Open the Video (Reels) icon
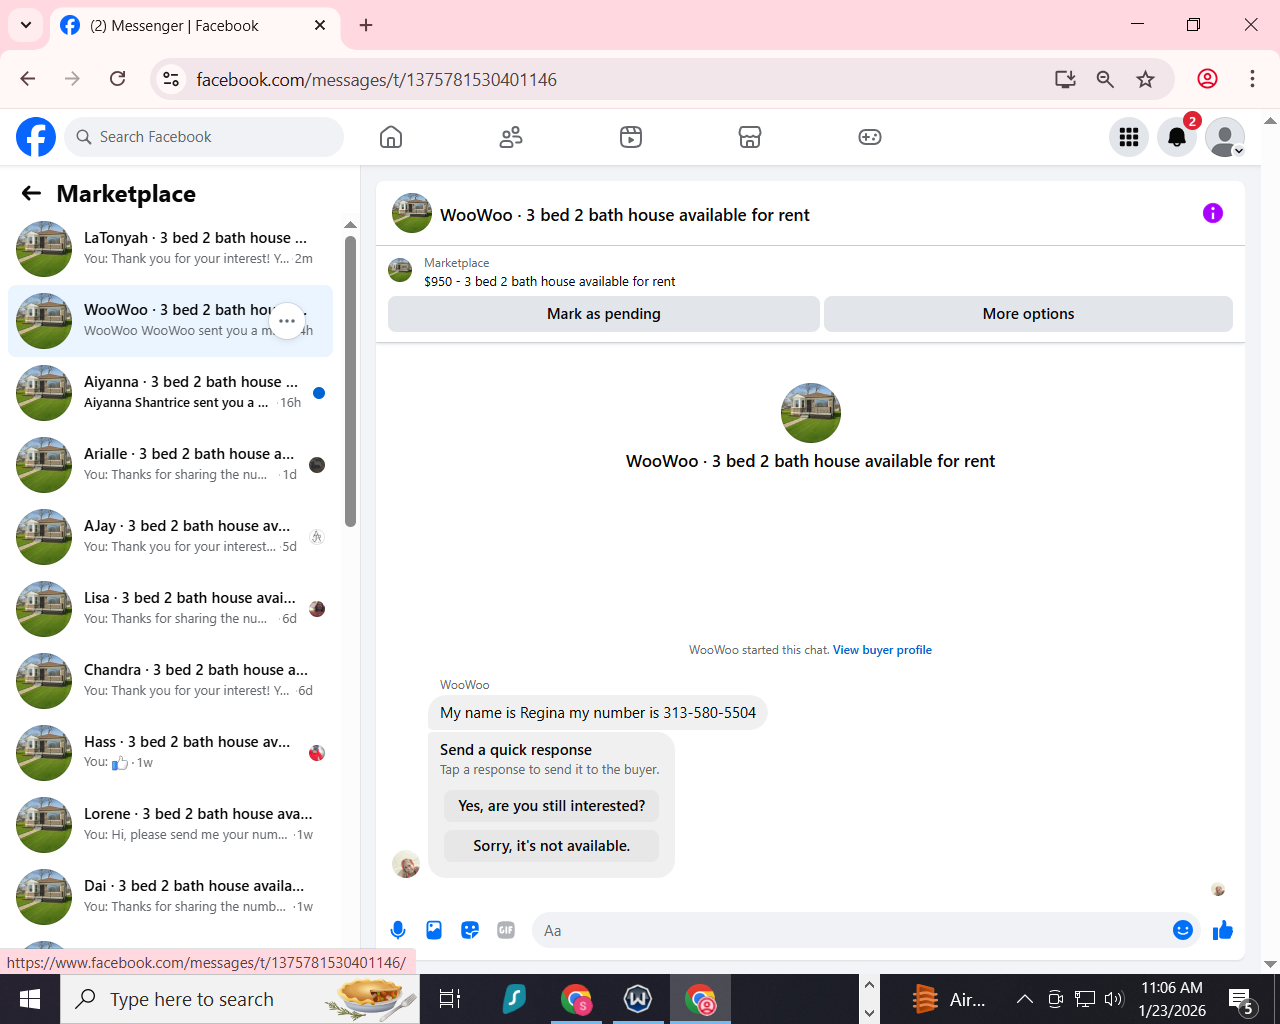Viewport: 1280px width, 1024px height. 631,137
